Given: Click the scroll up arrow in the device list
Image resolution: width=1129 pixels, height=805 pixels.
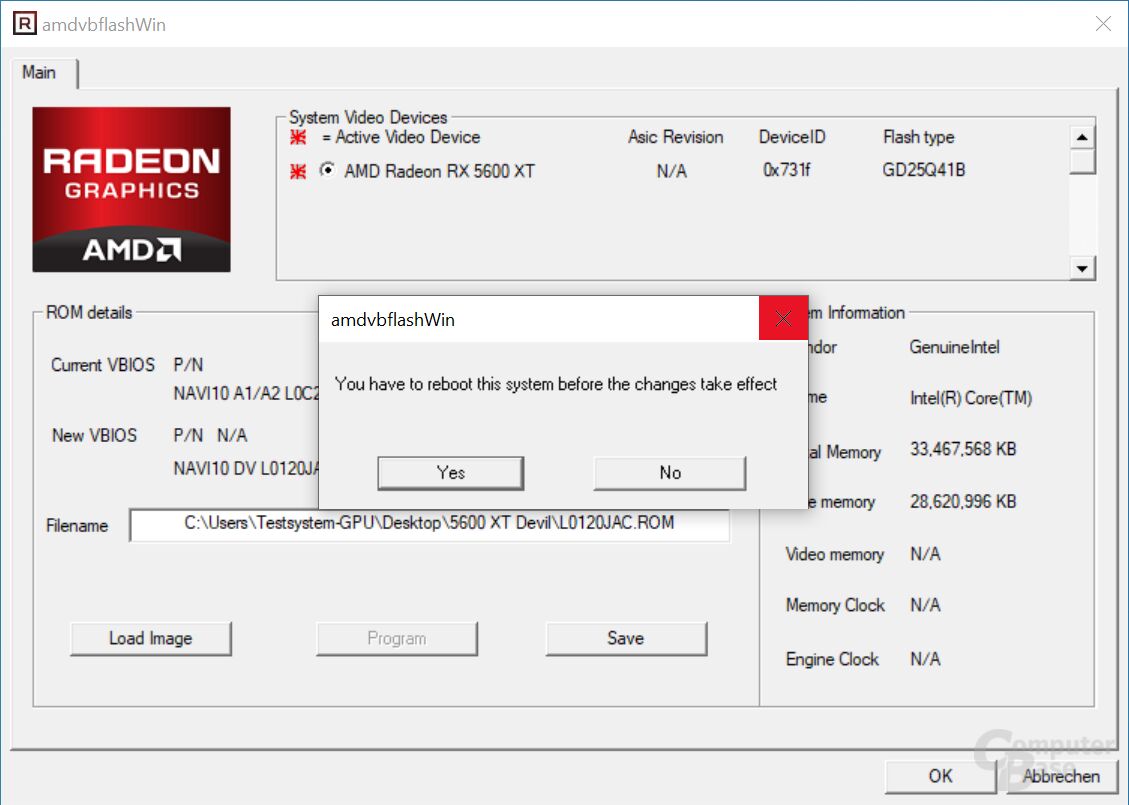Looking at the screenshot, I should pos(1082,137).
